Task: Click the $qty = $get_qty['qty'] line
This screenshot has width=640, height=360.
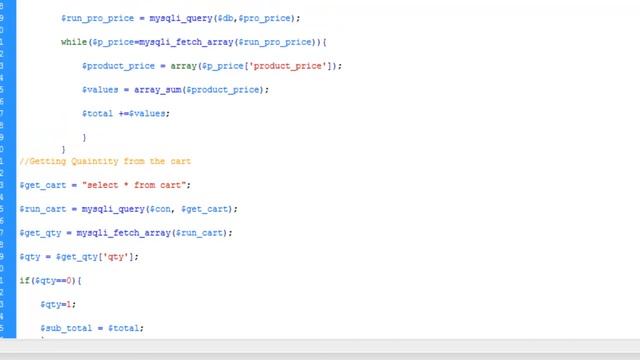Action: coord(79,257)
